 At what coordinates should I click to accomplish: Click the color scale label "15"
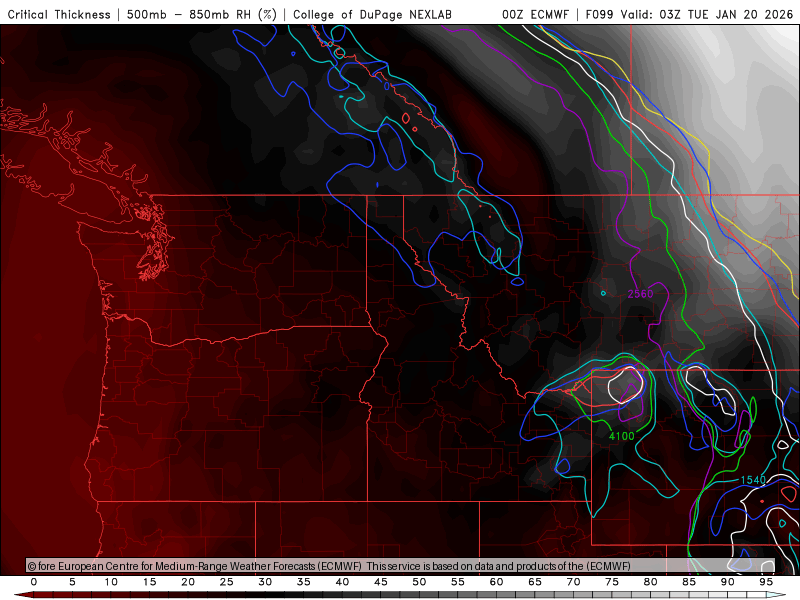click(x=149, y=582)
